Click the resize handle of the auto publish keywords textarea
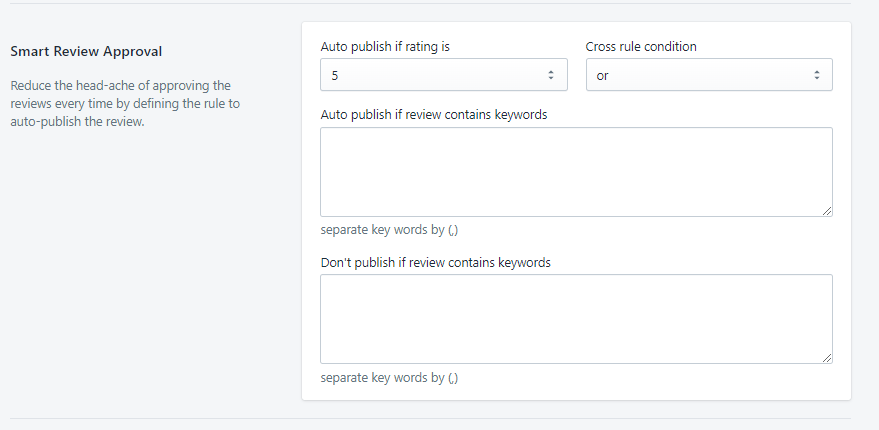 coord(827,211)
